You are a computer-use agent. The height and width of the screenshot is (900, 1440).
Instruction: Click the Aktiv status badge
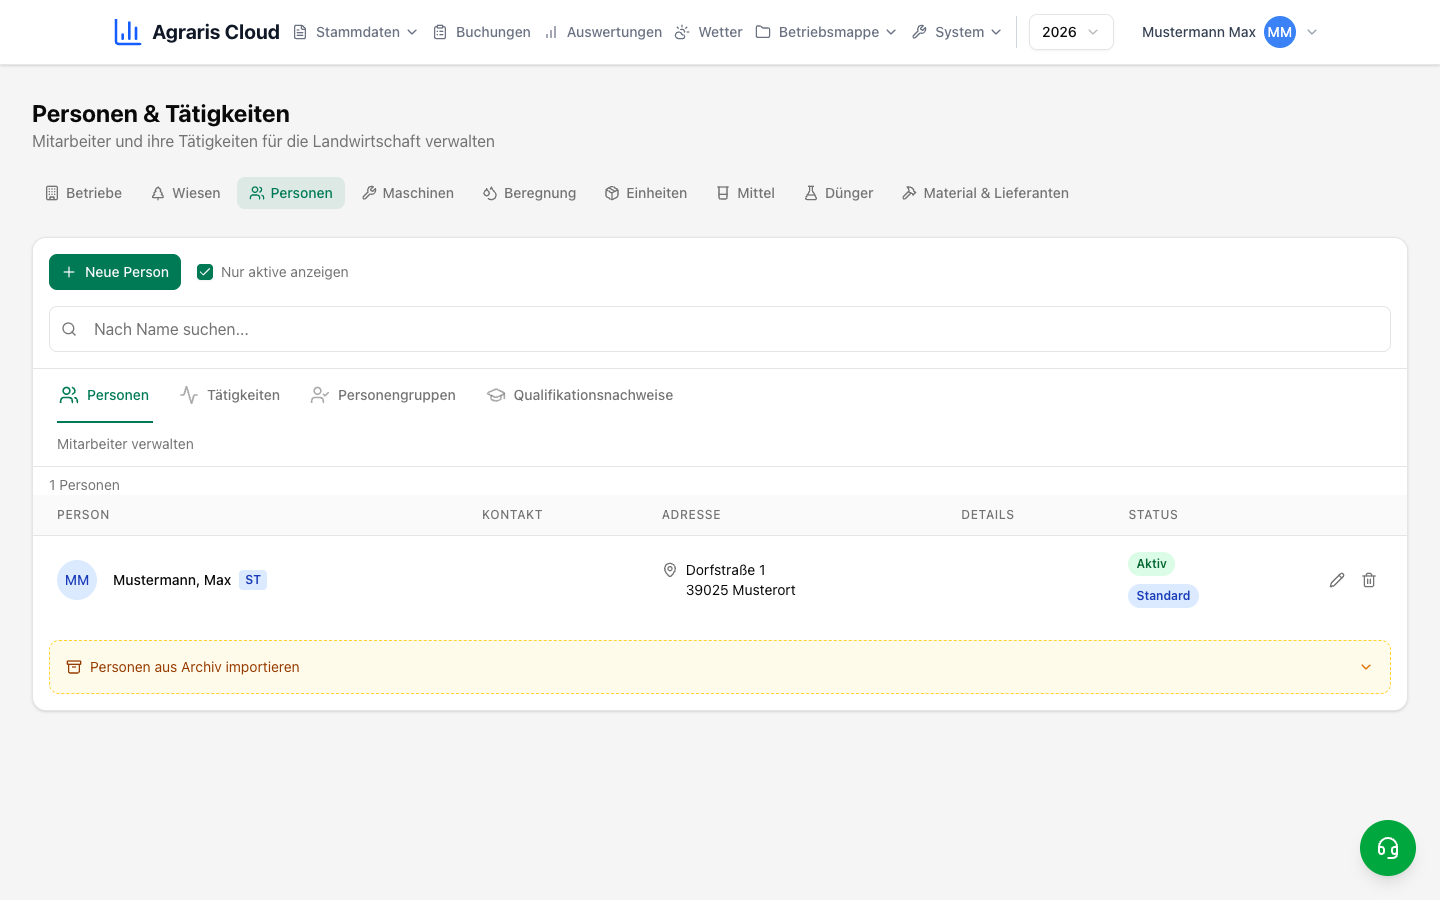pos(1151,564)
